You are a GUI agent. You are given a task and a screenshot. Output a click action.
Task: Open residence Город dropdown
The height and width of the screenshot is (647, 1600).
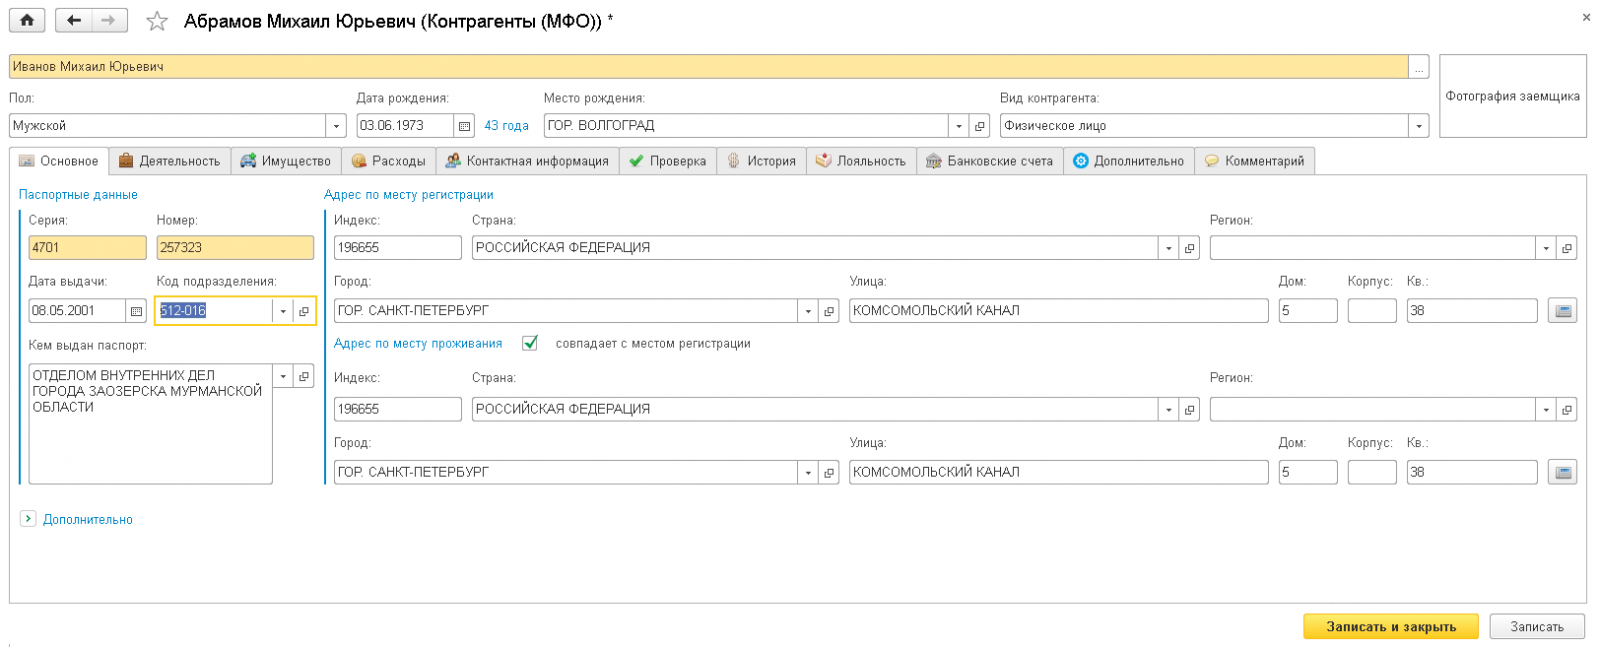[808, 472]
